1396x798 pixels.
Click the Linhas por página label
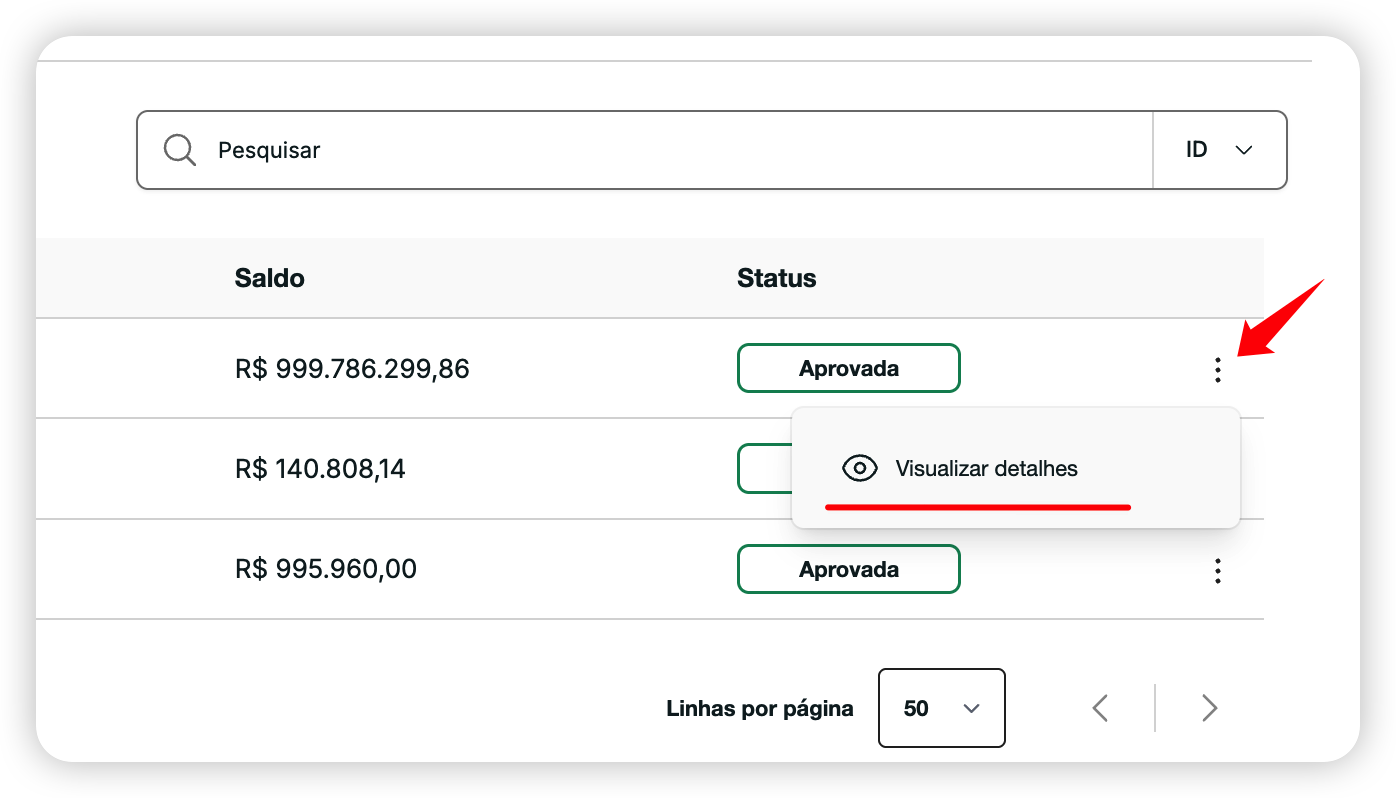point(759,709)
